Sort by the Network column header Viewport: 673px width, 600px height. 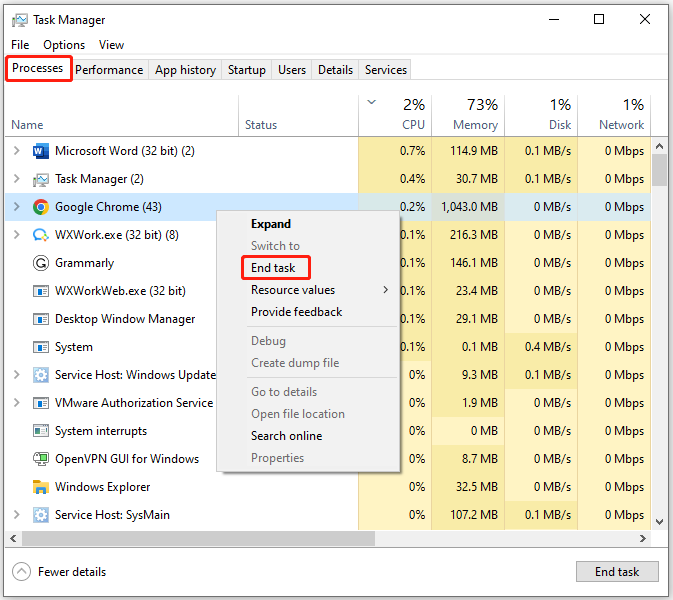click(x=614, y=115)
